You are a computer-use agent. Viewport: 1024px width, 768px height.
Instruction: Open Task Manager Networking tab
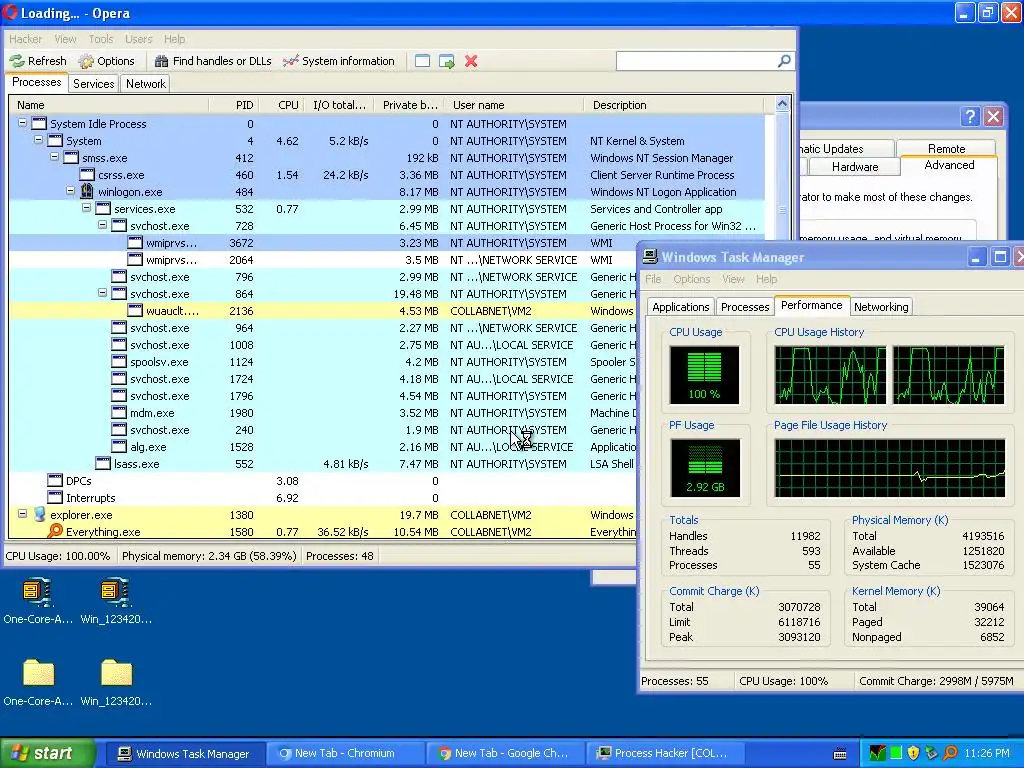point(881,307)
